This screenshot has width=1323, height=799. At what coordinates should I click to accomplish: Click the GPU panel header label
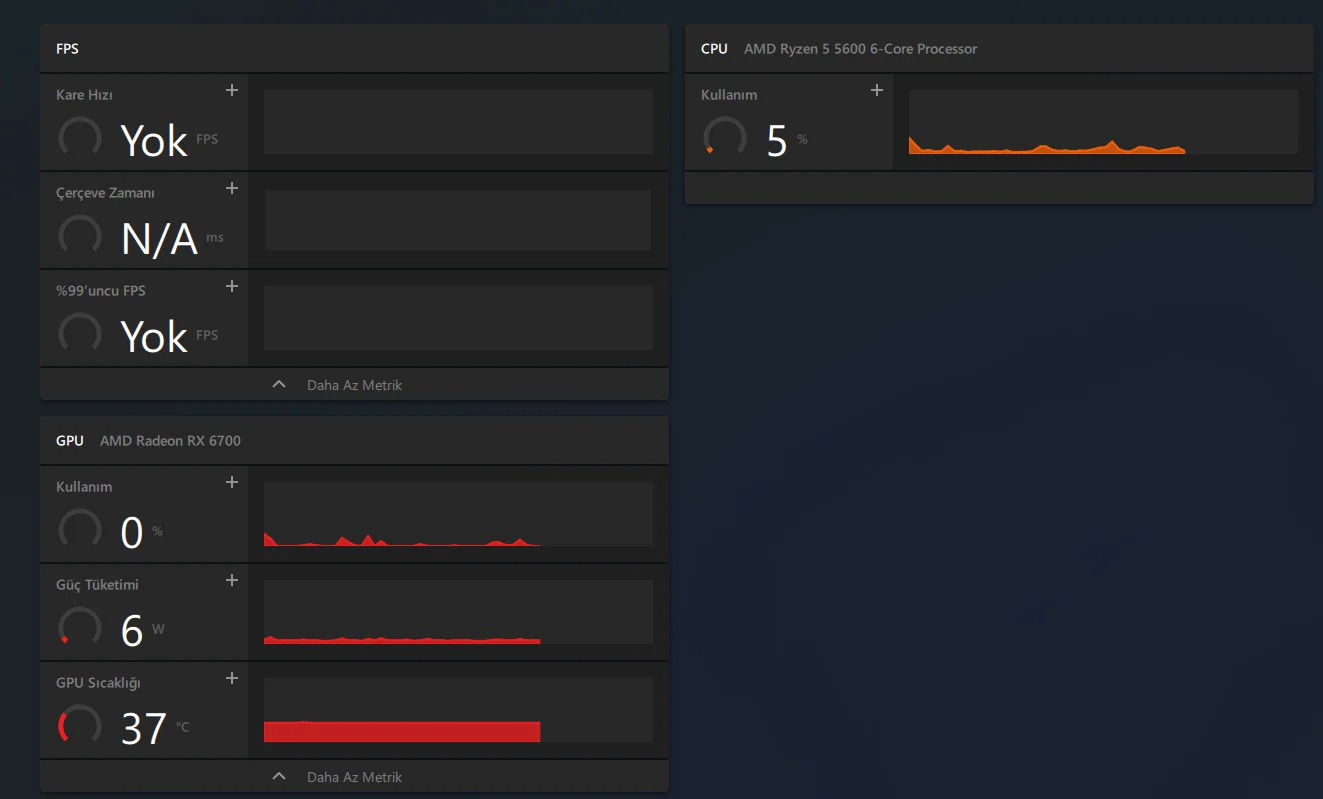[x=70, y=441]
